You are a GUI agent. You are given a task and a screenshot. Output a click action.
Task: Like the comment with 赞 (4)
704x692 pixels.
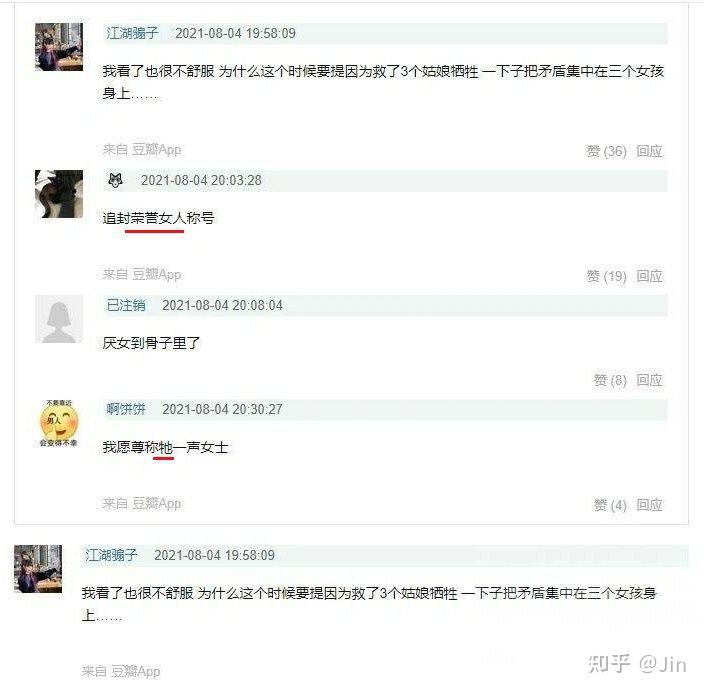tap(610, 505)
